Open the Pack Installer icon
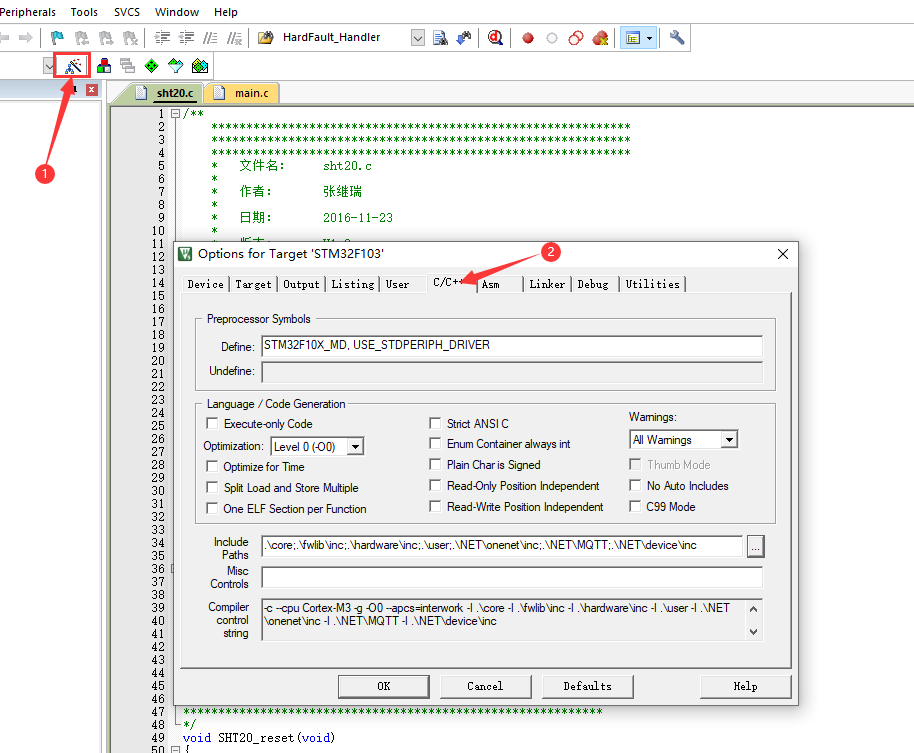Screen dimensions: 914x753 pos(200,66)
